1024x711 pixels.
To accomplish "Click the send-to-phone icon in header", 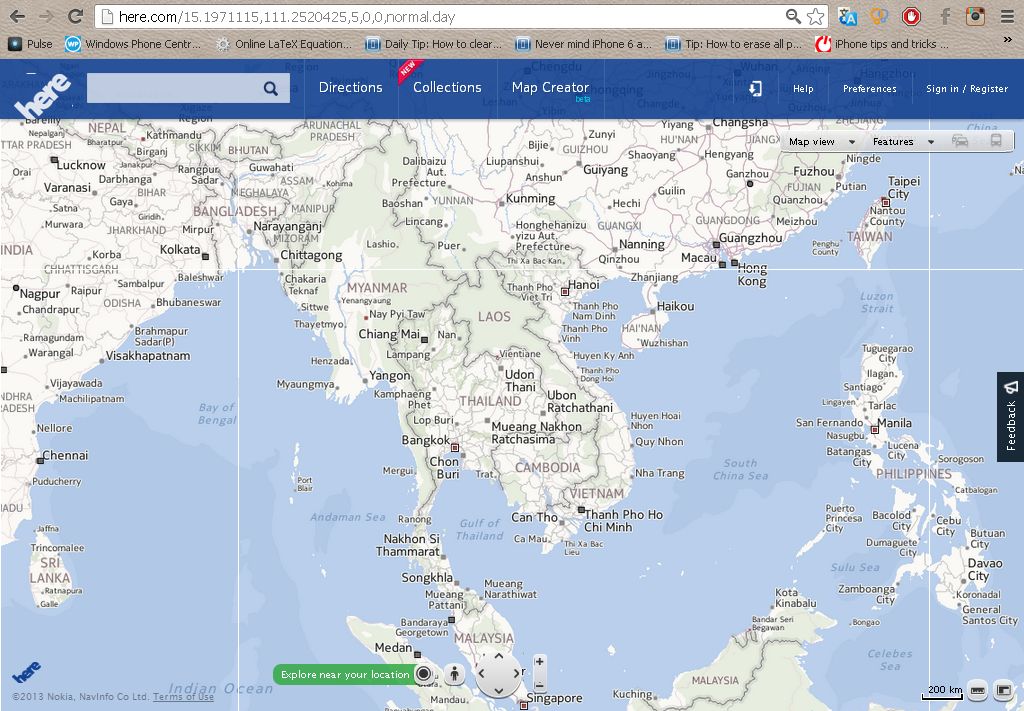I will pos(756,89).
